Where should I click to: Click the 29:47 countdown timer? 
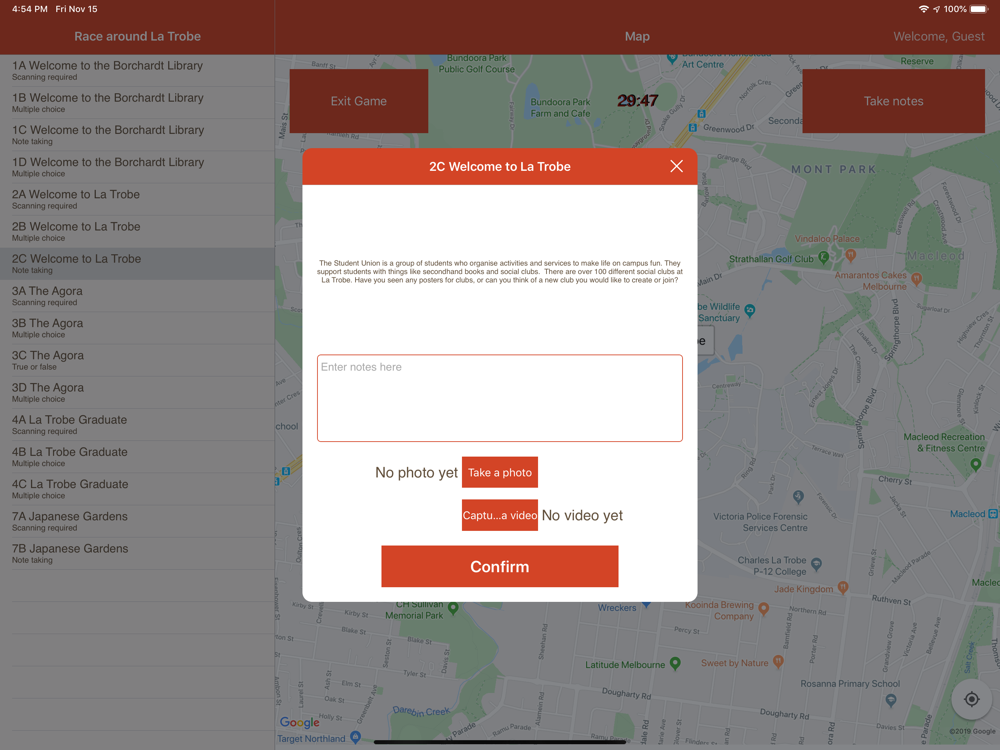[637, 100]
